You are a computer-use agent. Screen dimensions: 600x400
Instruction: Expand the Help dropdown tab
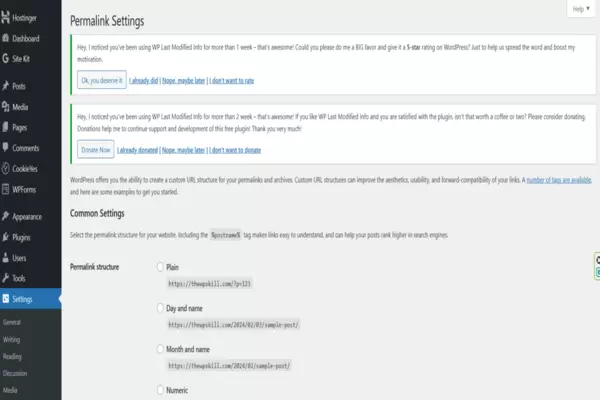click(581, 8)
